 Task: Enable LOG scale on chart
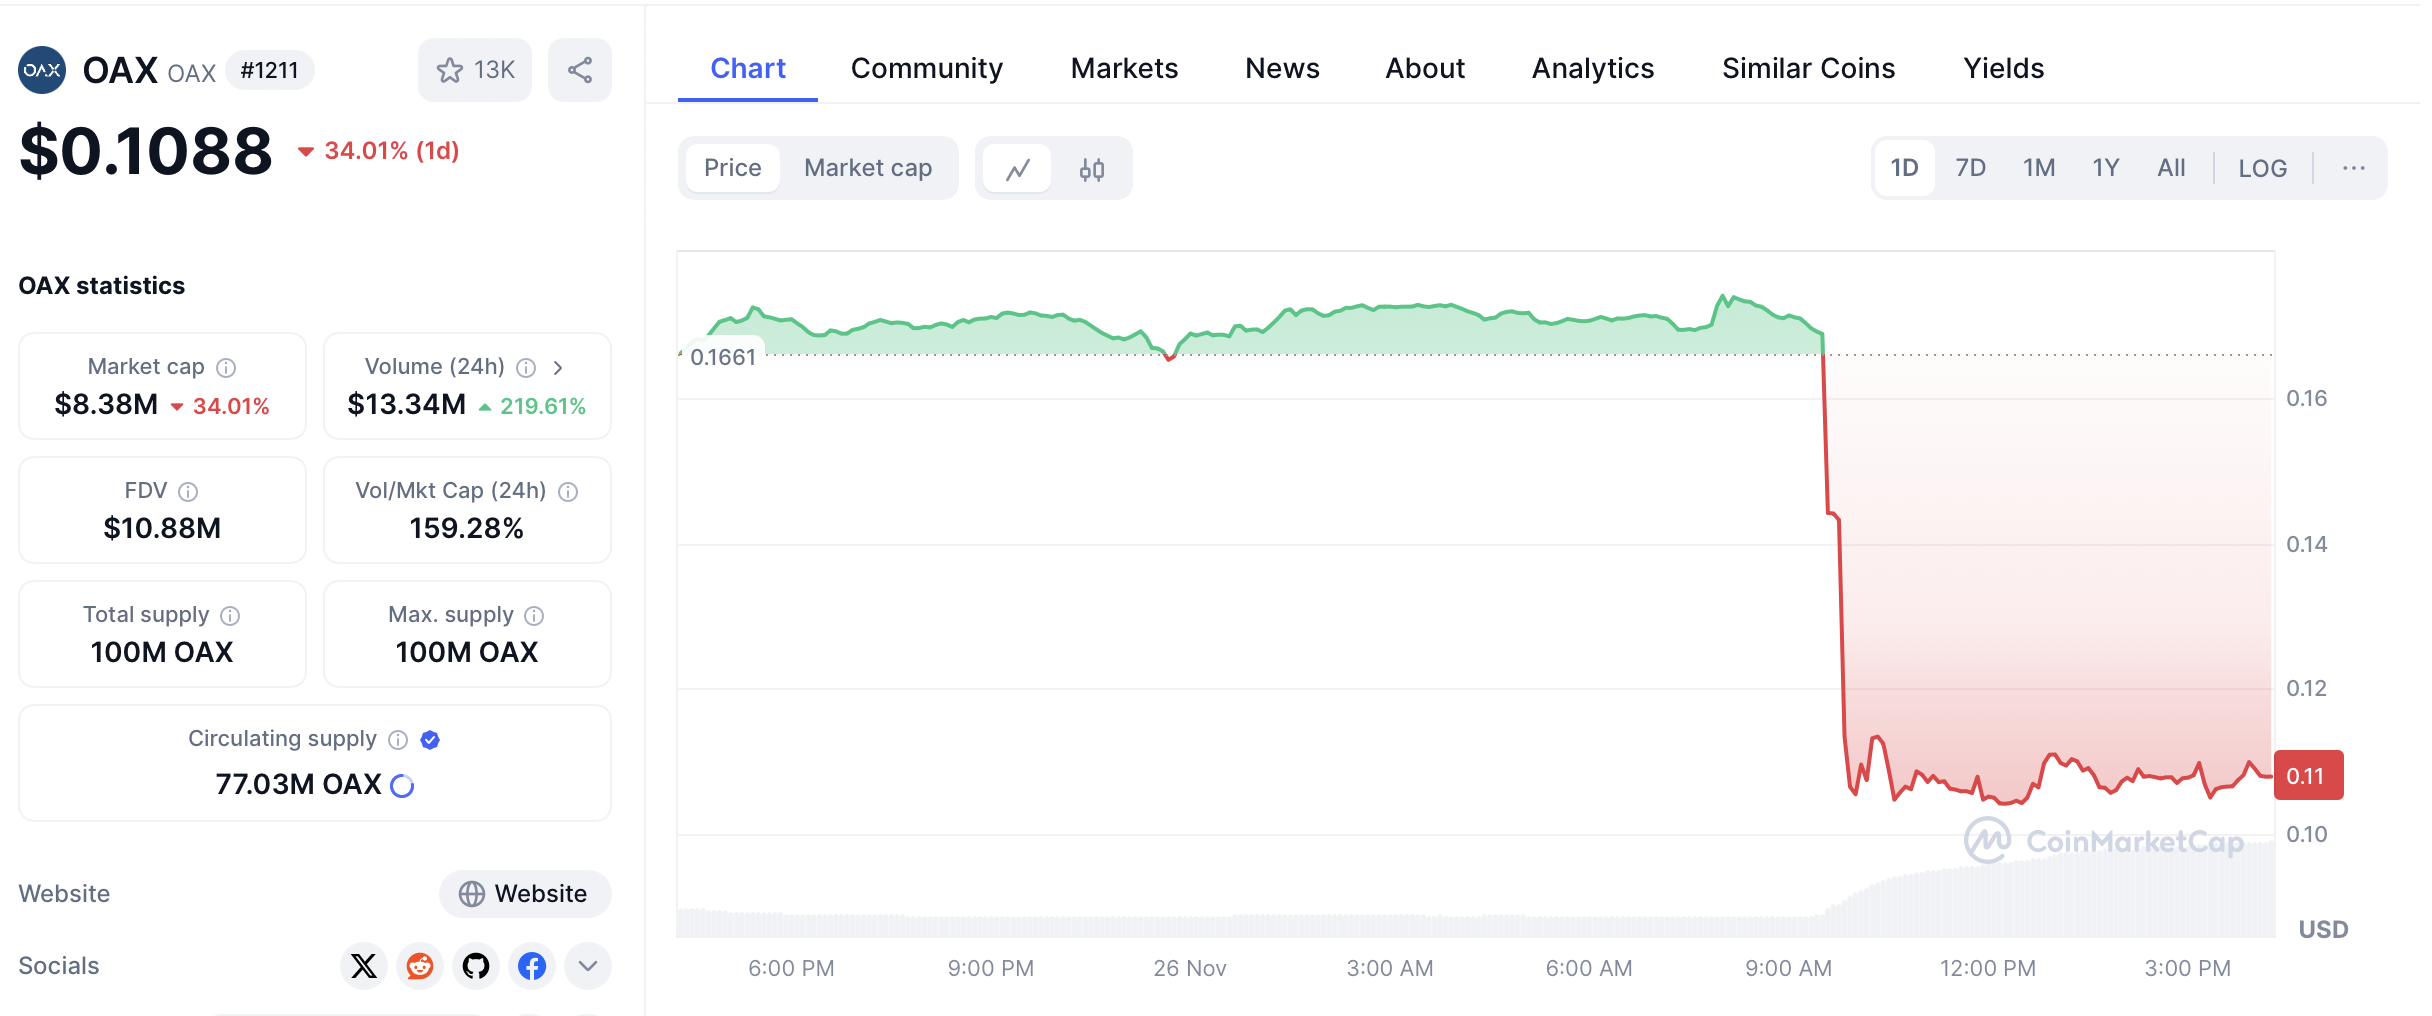tap(2262, 168)
